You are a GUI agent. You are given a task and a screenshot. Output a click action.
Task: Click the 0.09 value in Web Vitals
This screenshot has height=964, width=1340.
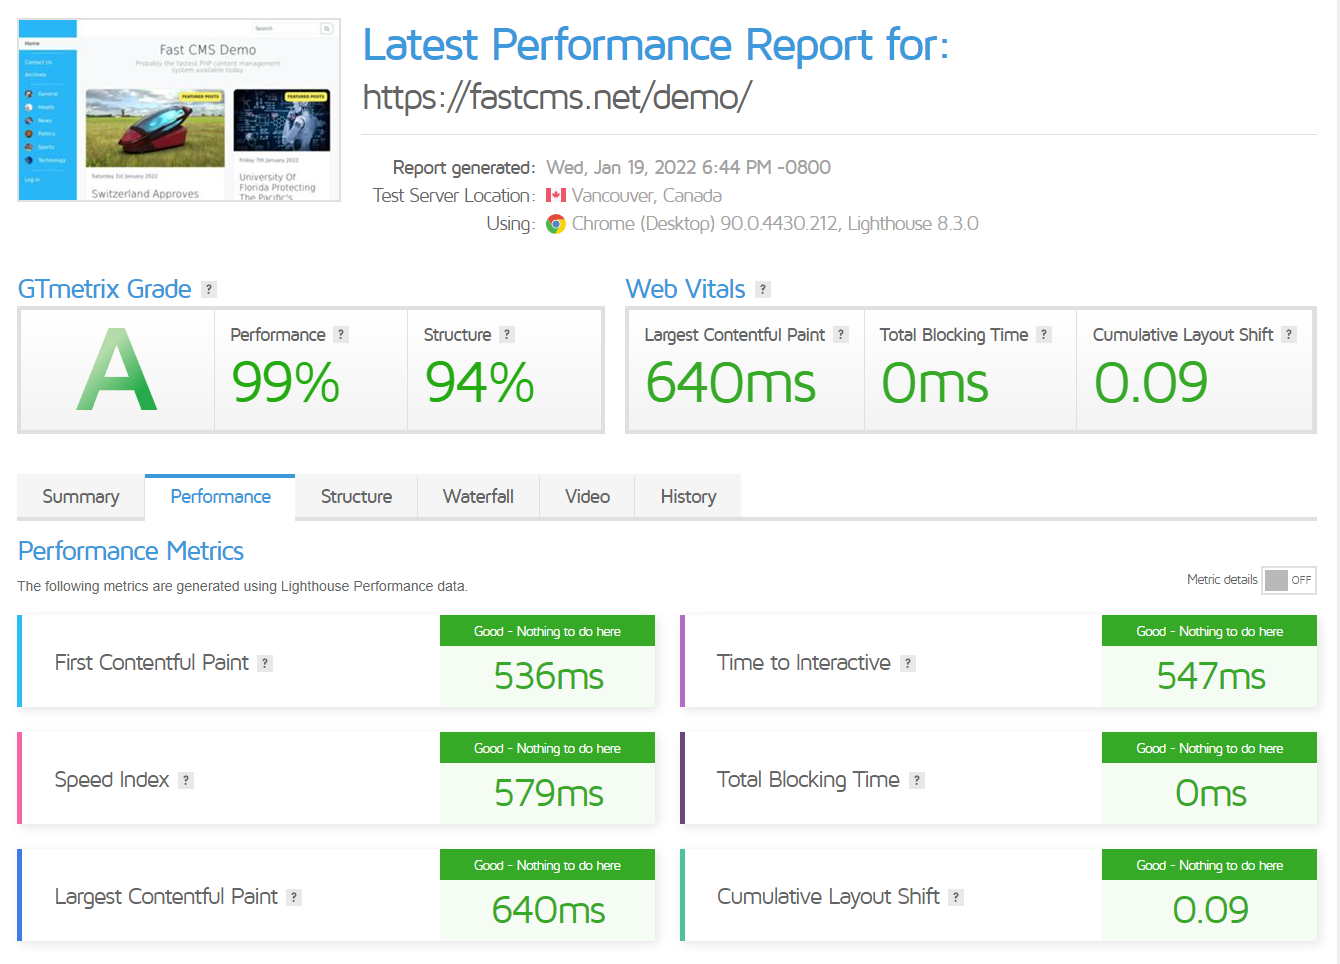tap(1151, 383)
